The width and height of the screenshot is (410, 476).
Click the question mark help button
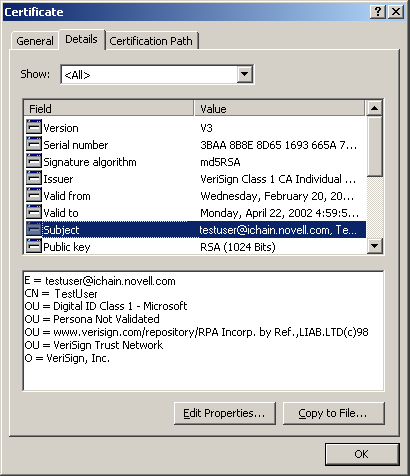[378, 12]
